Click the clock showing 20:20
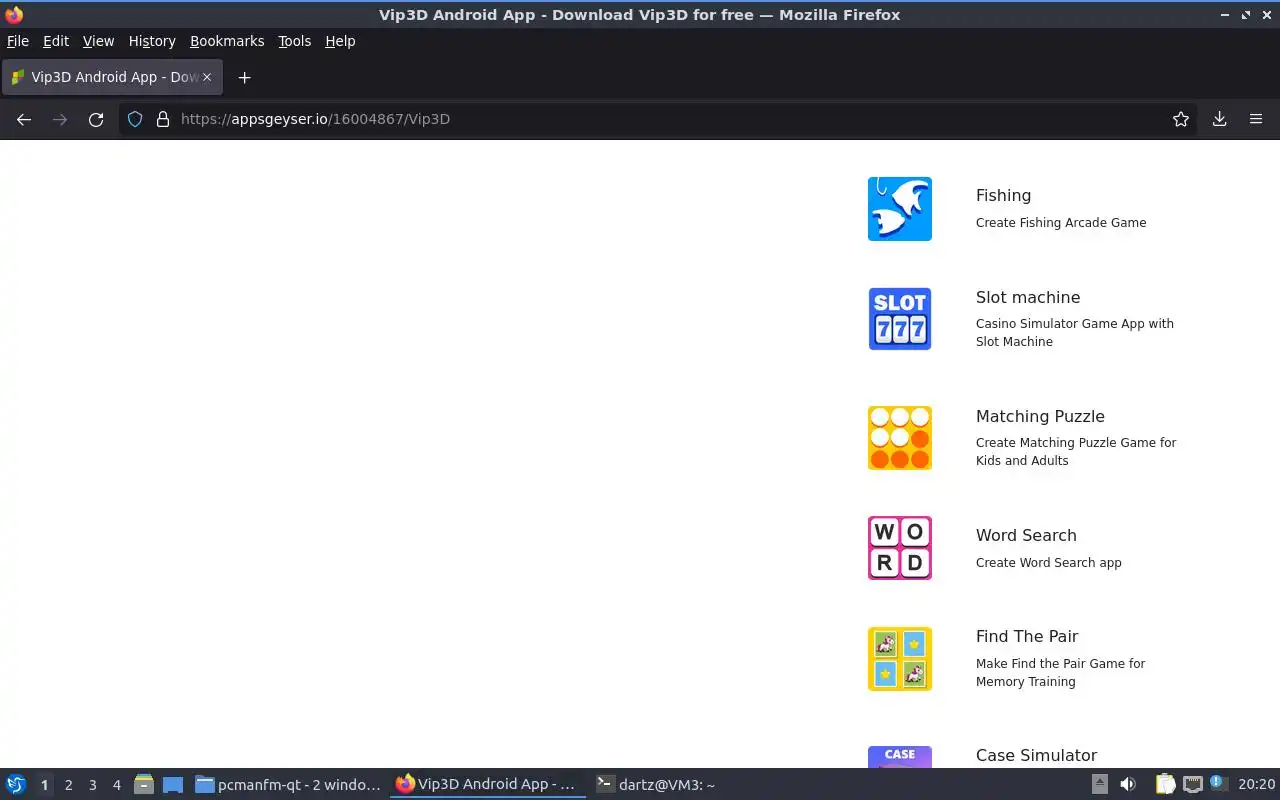Viewport: 1280px width, 800px height. [1256, 785]
